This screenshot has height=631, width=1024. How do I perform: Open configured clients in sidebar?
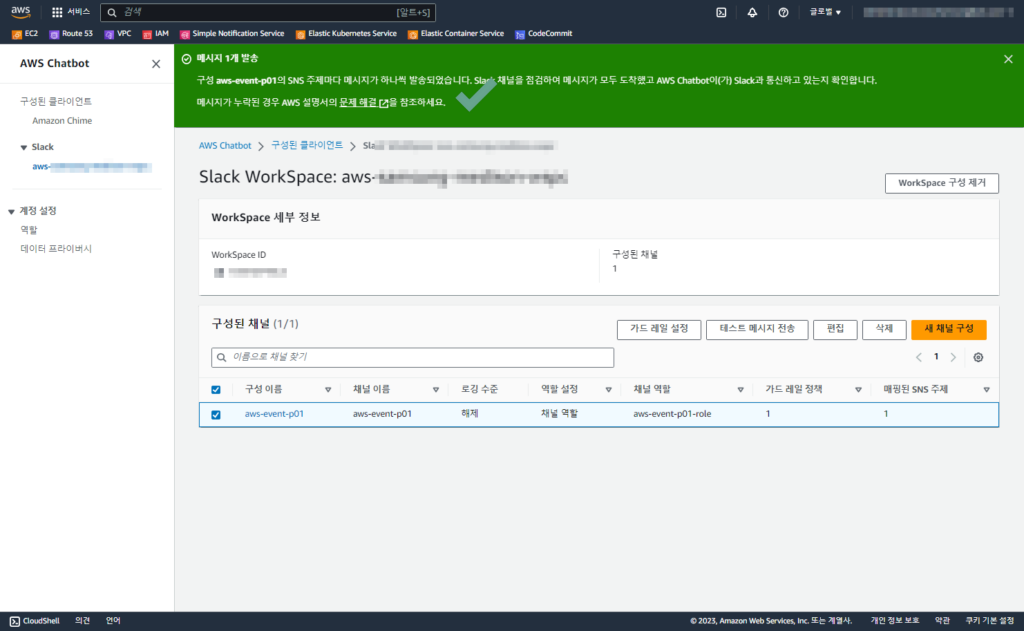tap(56, 101)
